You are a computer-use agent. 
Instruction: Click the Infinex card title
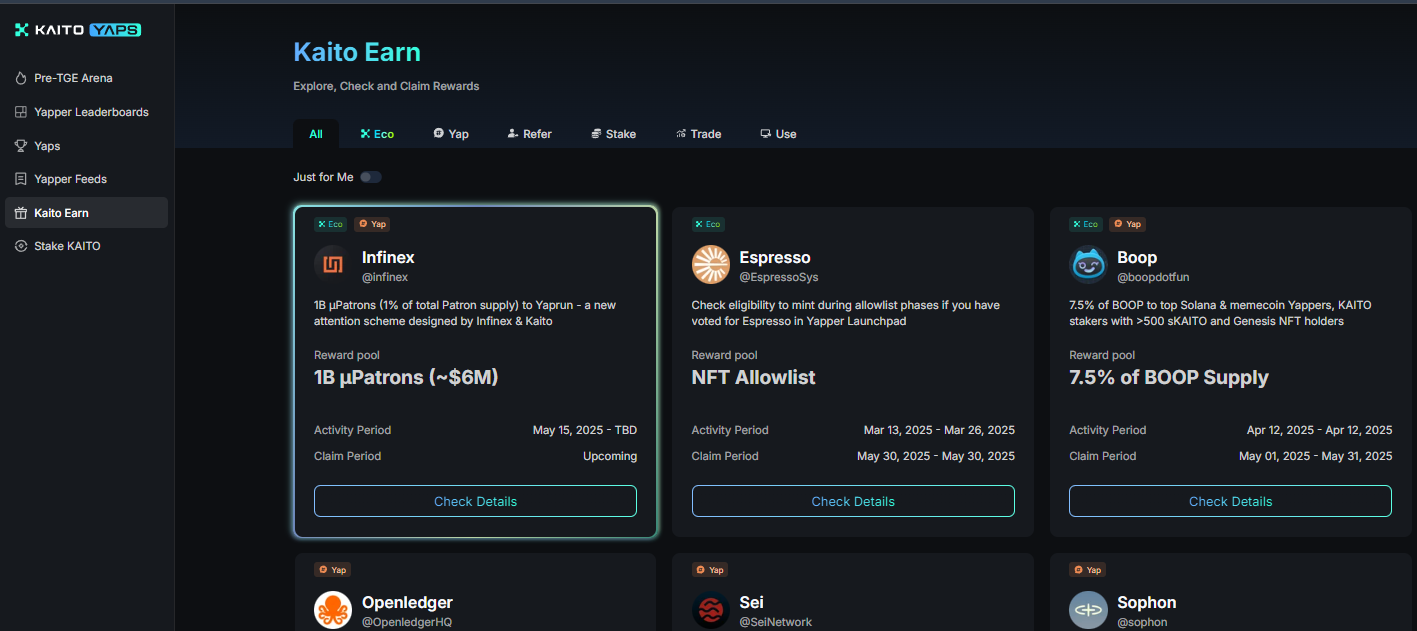388,258
